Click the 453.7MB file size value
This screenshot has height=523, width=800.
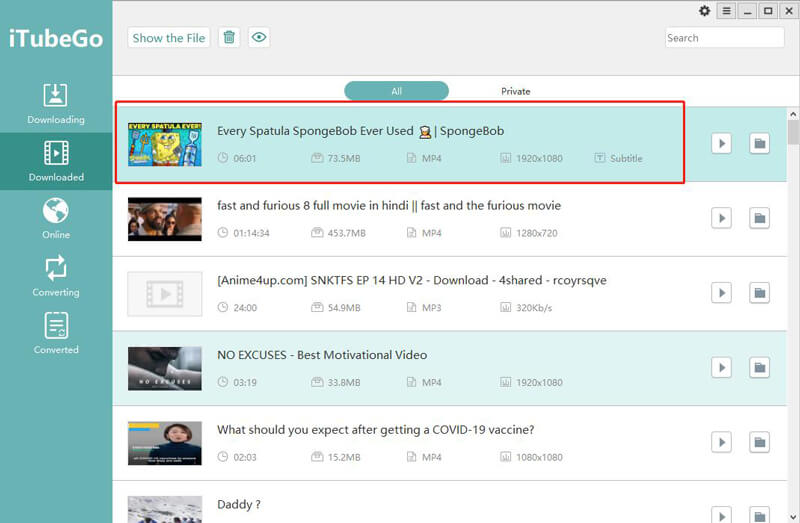[x=346, y=233]
